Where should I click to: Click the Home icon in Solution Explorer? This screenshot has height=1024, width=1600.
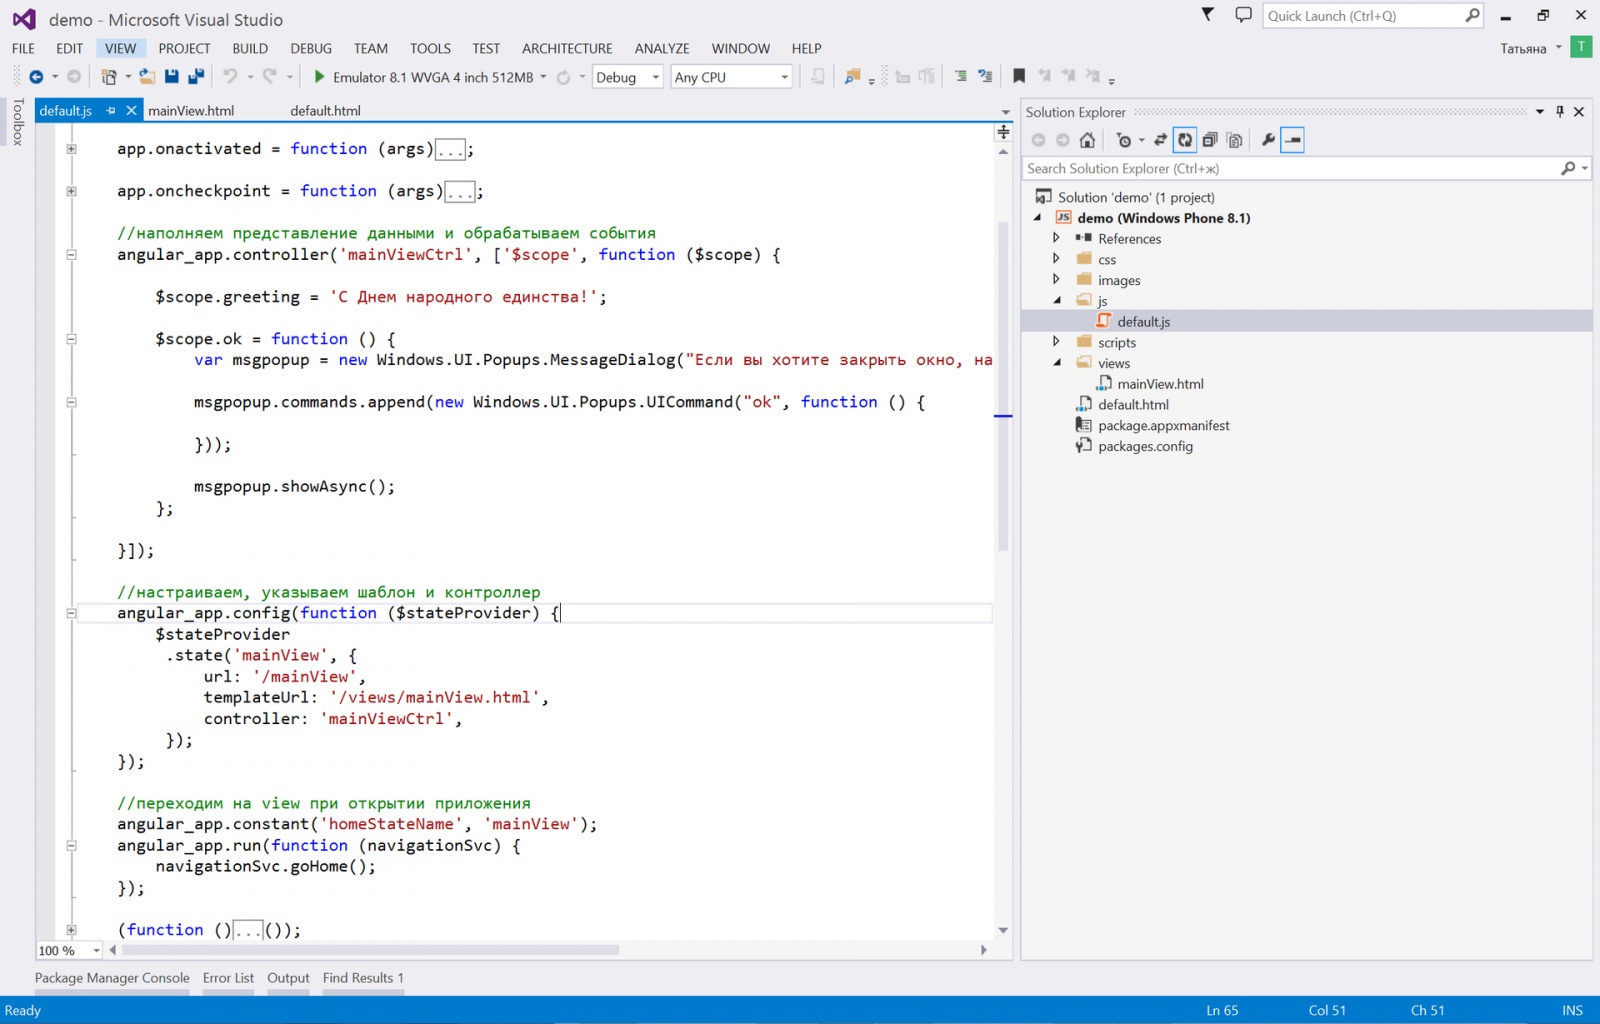coord(1087,140)
